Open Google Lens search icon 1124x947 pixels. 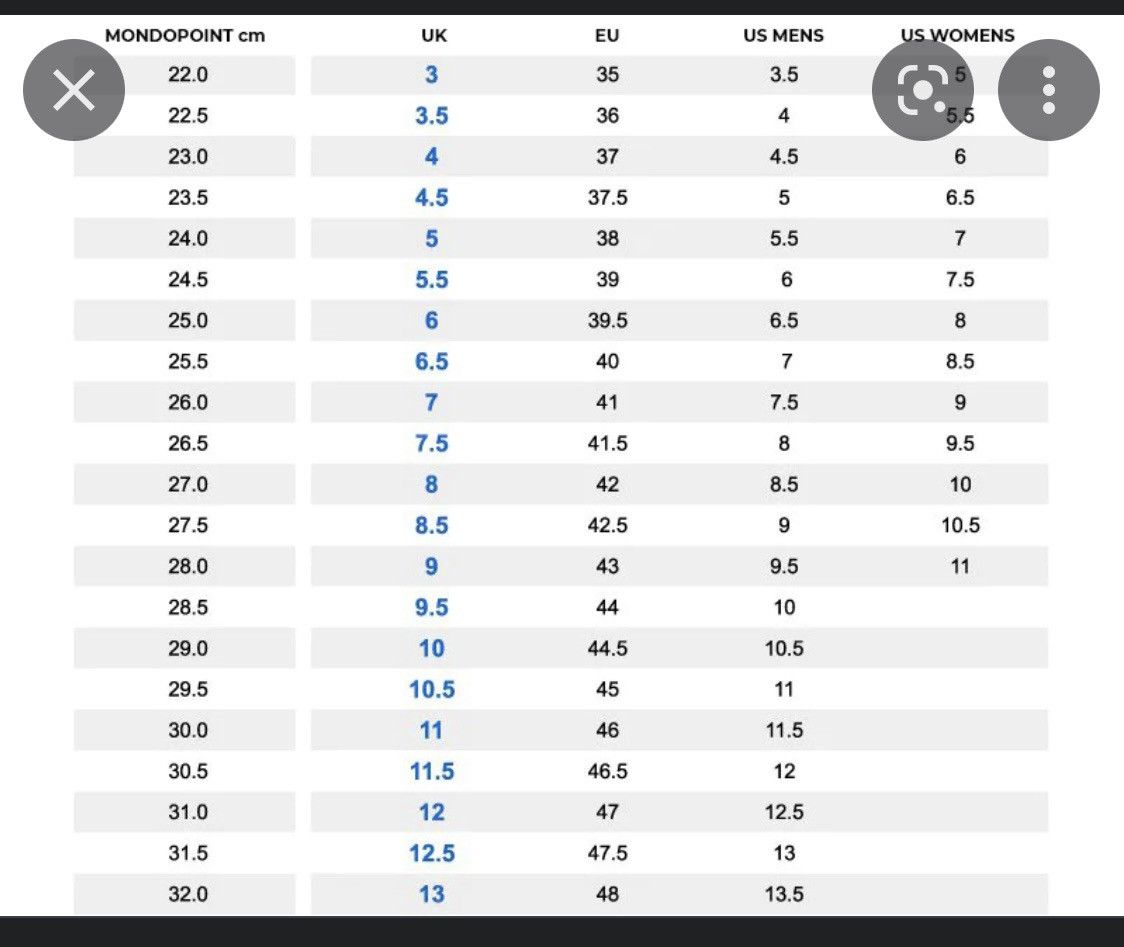pos(923,90)
